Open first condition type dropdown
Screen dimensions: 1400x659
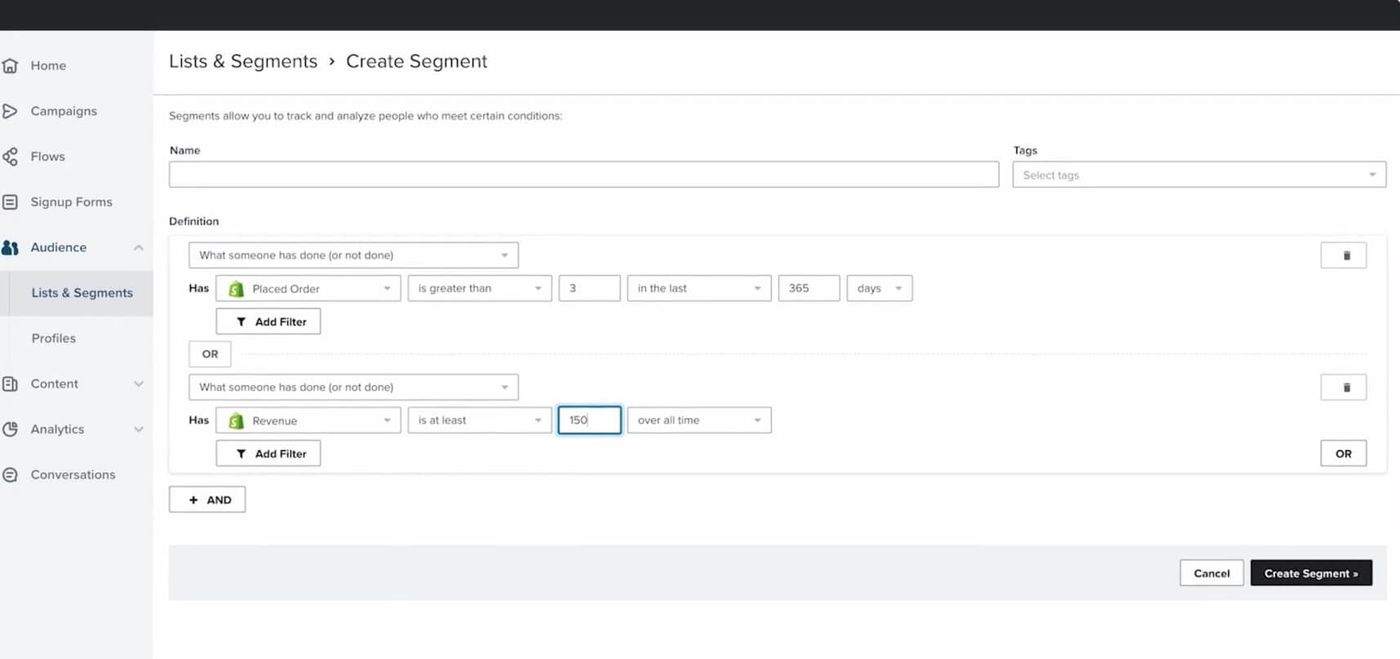point(354,255)
